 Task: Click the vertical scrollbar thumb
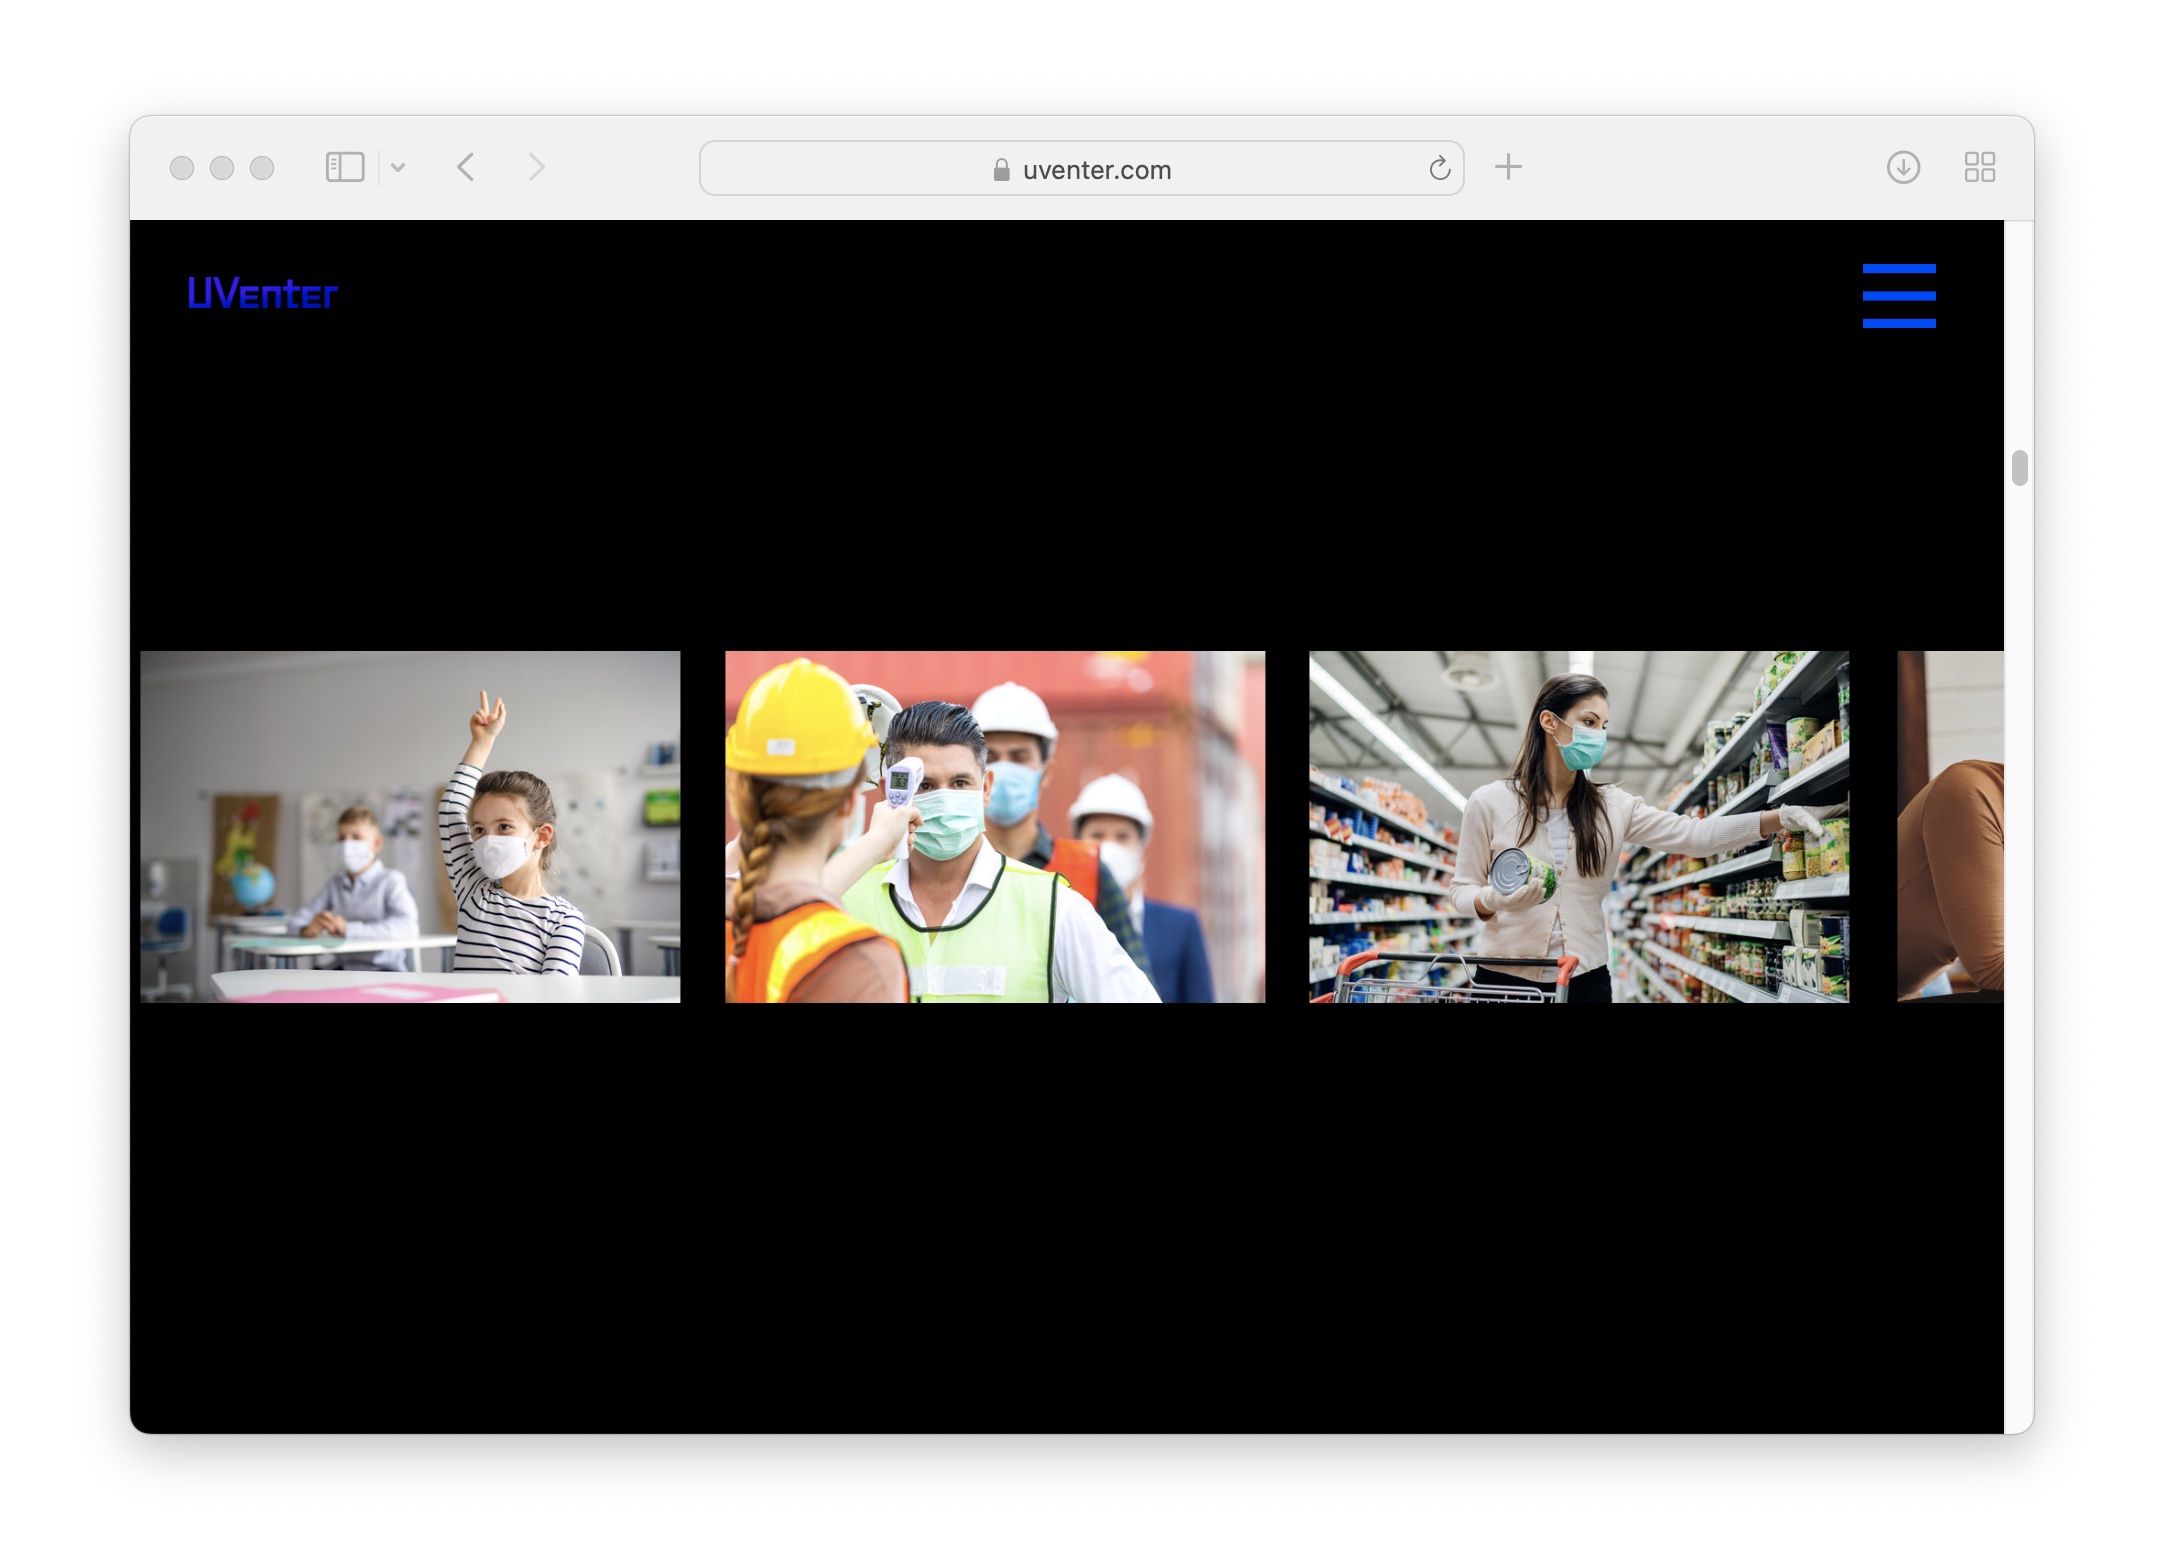click(x=2019, y=468)
